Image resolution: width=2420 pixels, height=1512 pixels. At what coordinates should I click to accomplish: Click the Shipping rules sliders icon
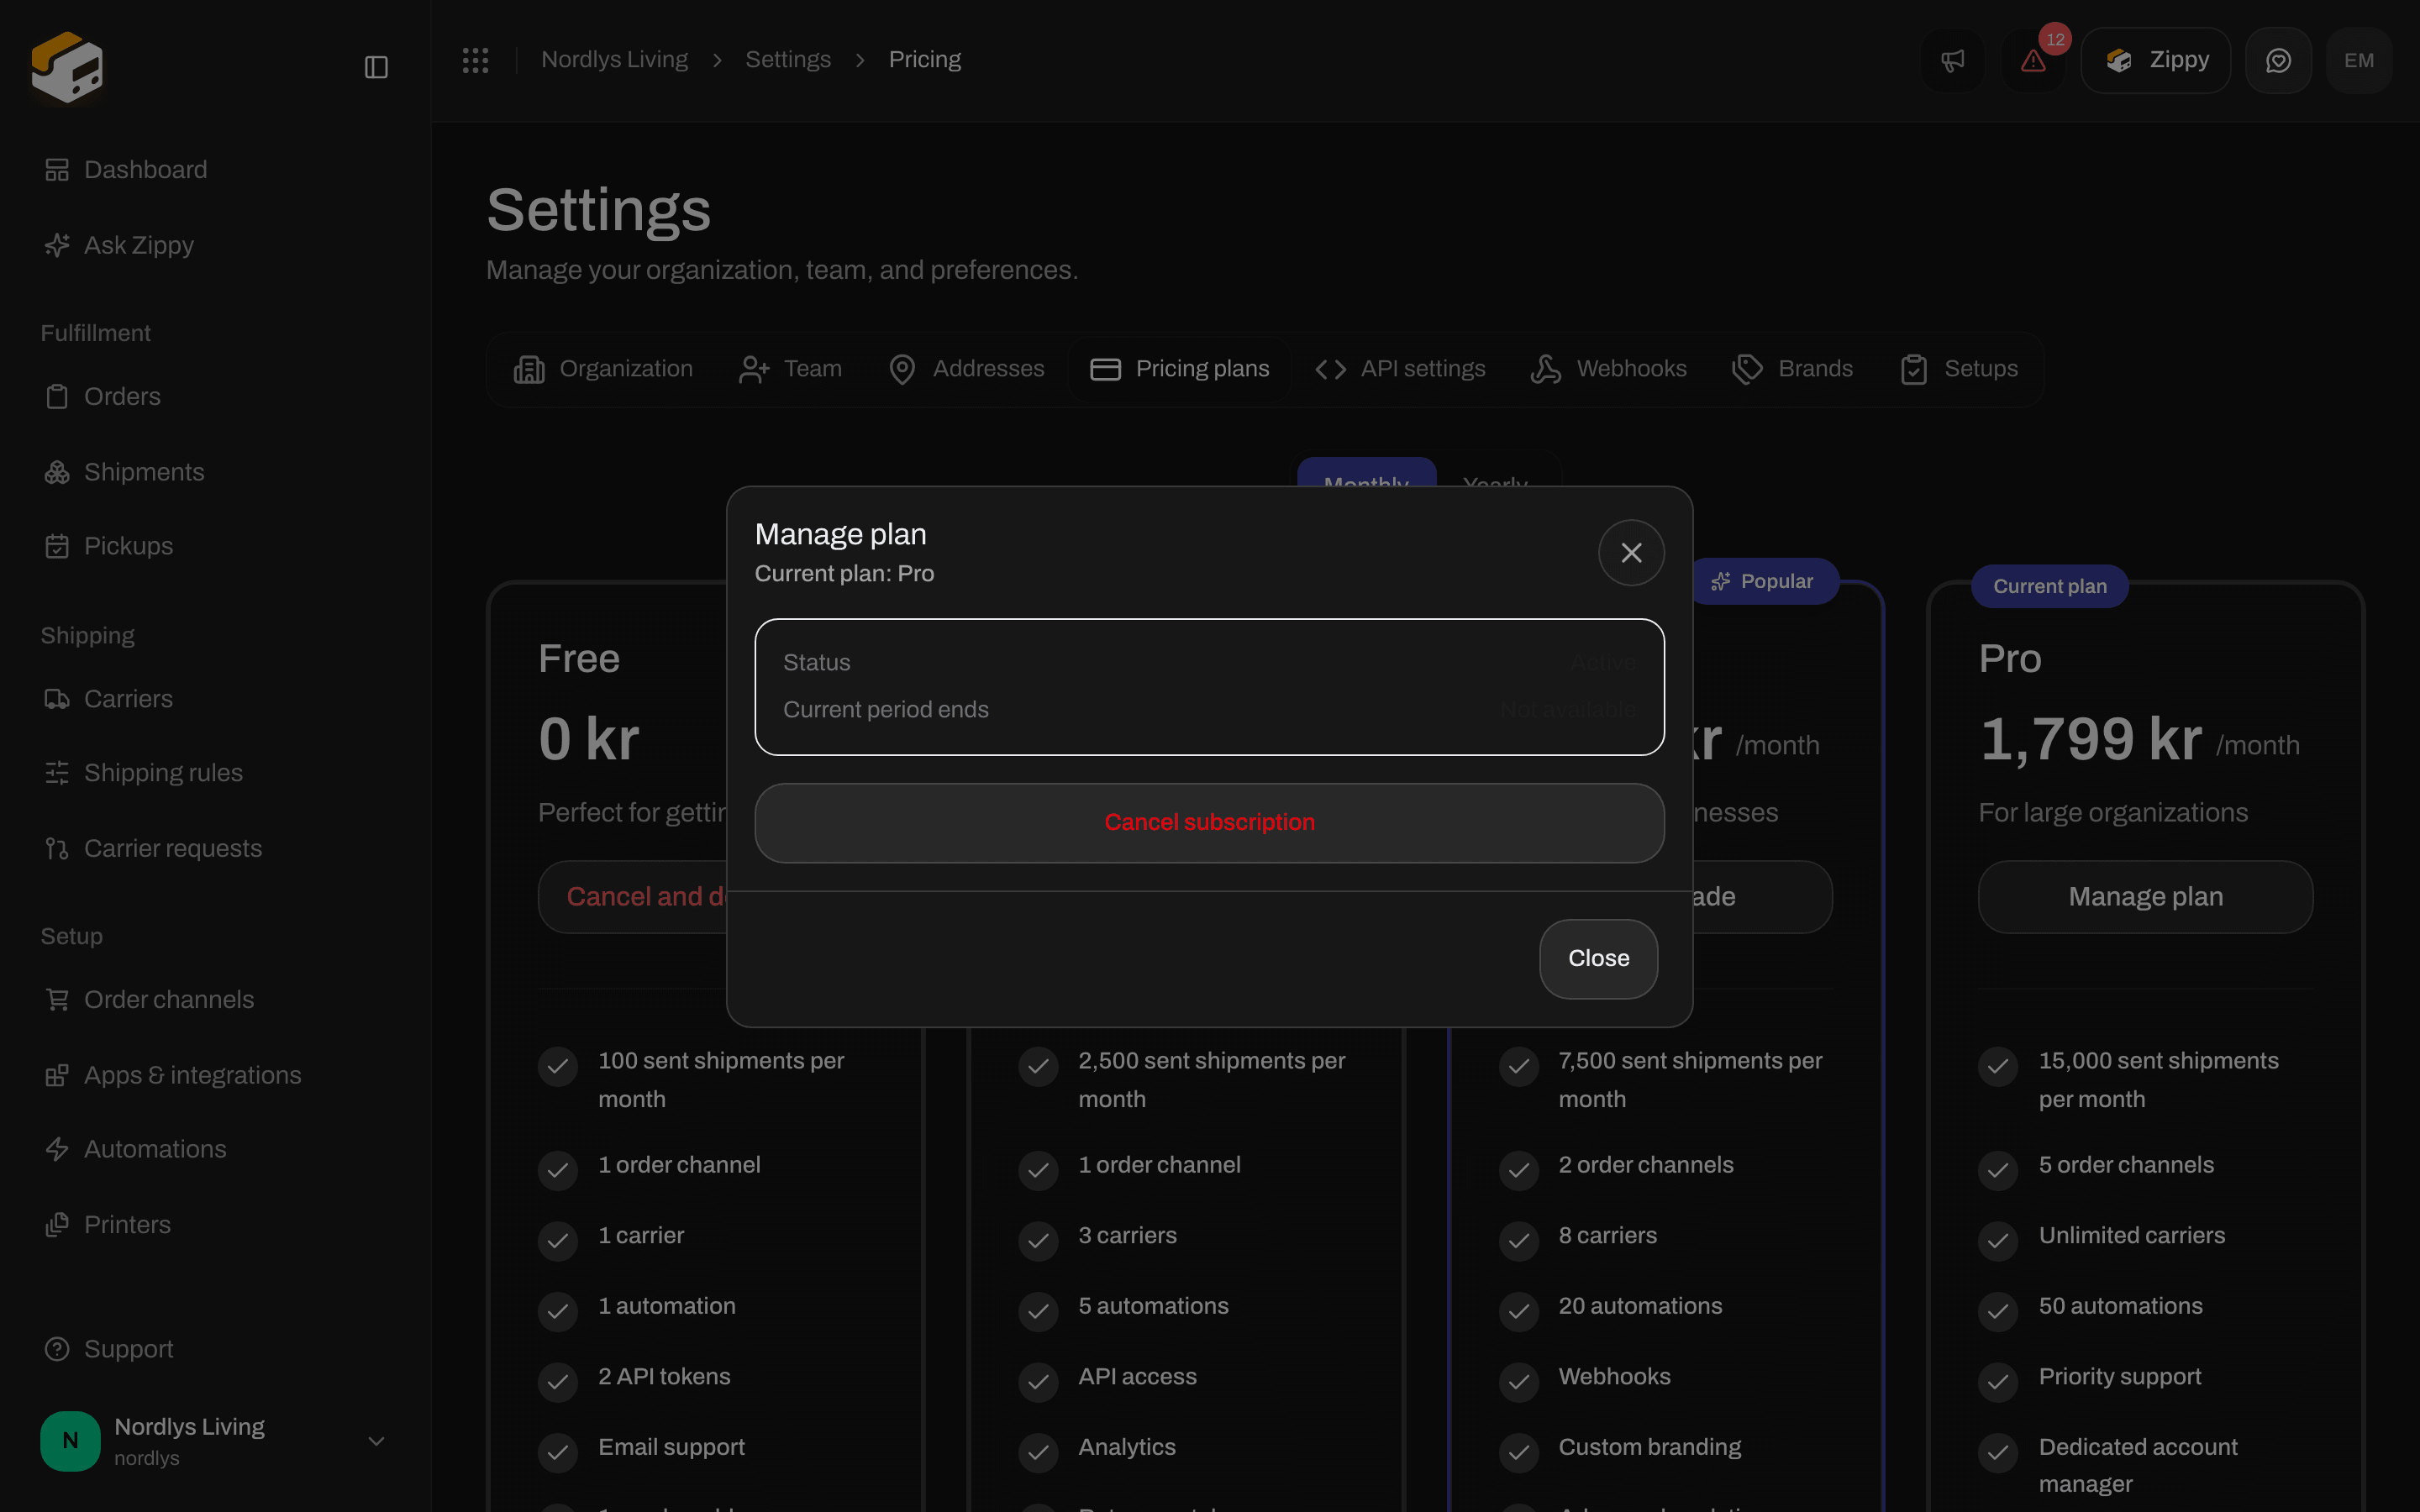[x=57, y=773]
